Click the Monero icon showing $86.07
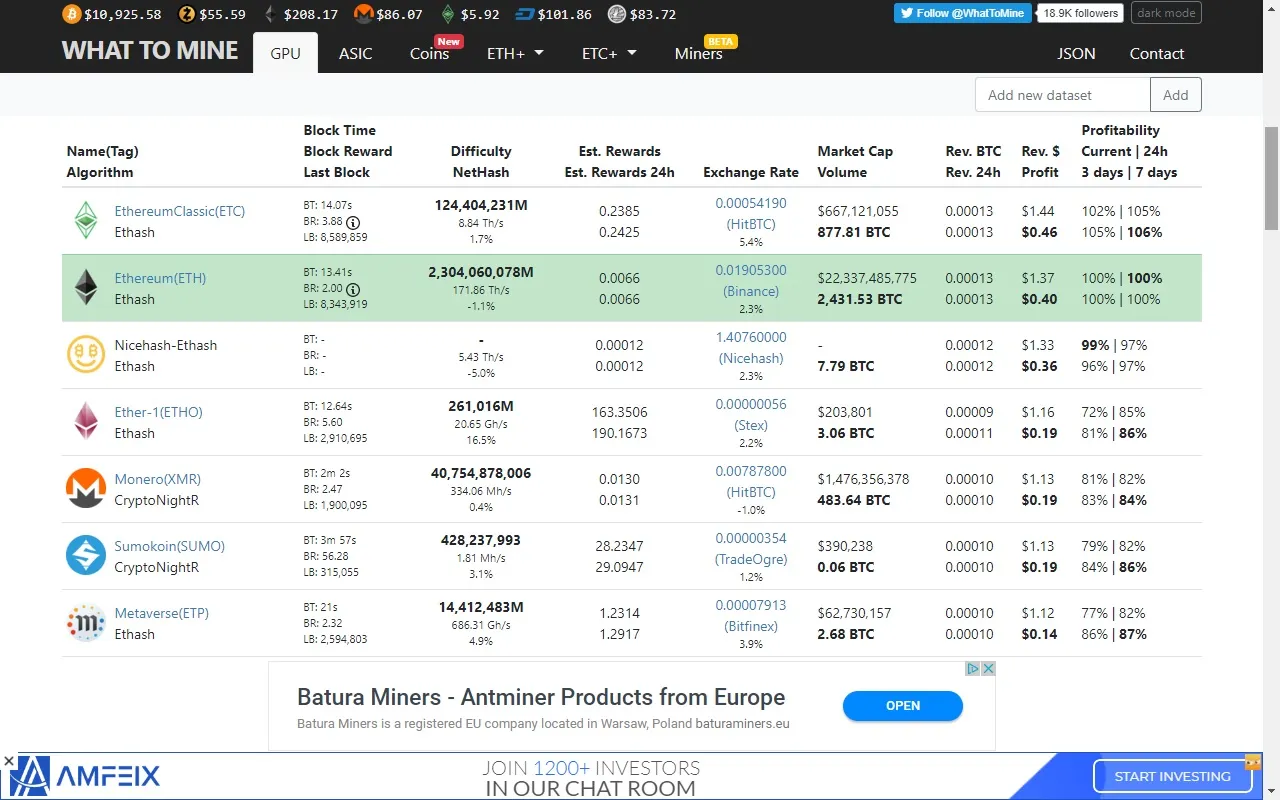Image resolution: width=1280 pixels, height=800 pixels. tap(363, 14)
